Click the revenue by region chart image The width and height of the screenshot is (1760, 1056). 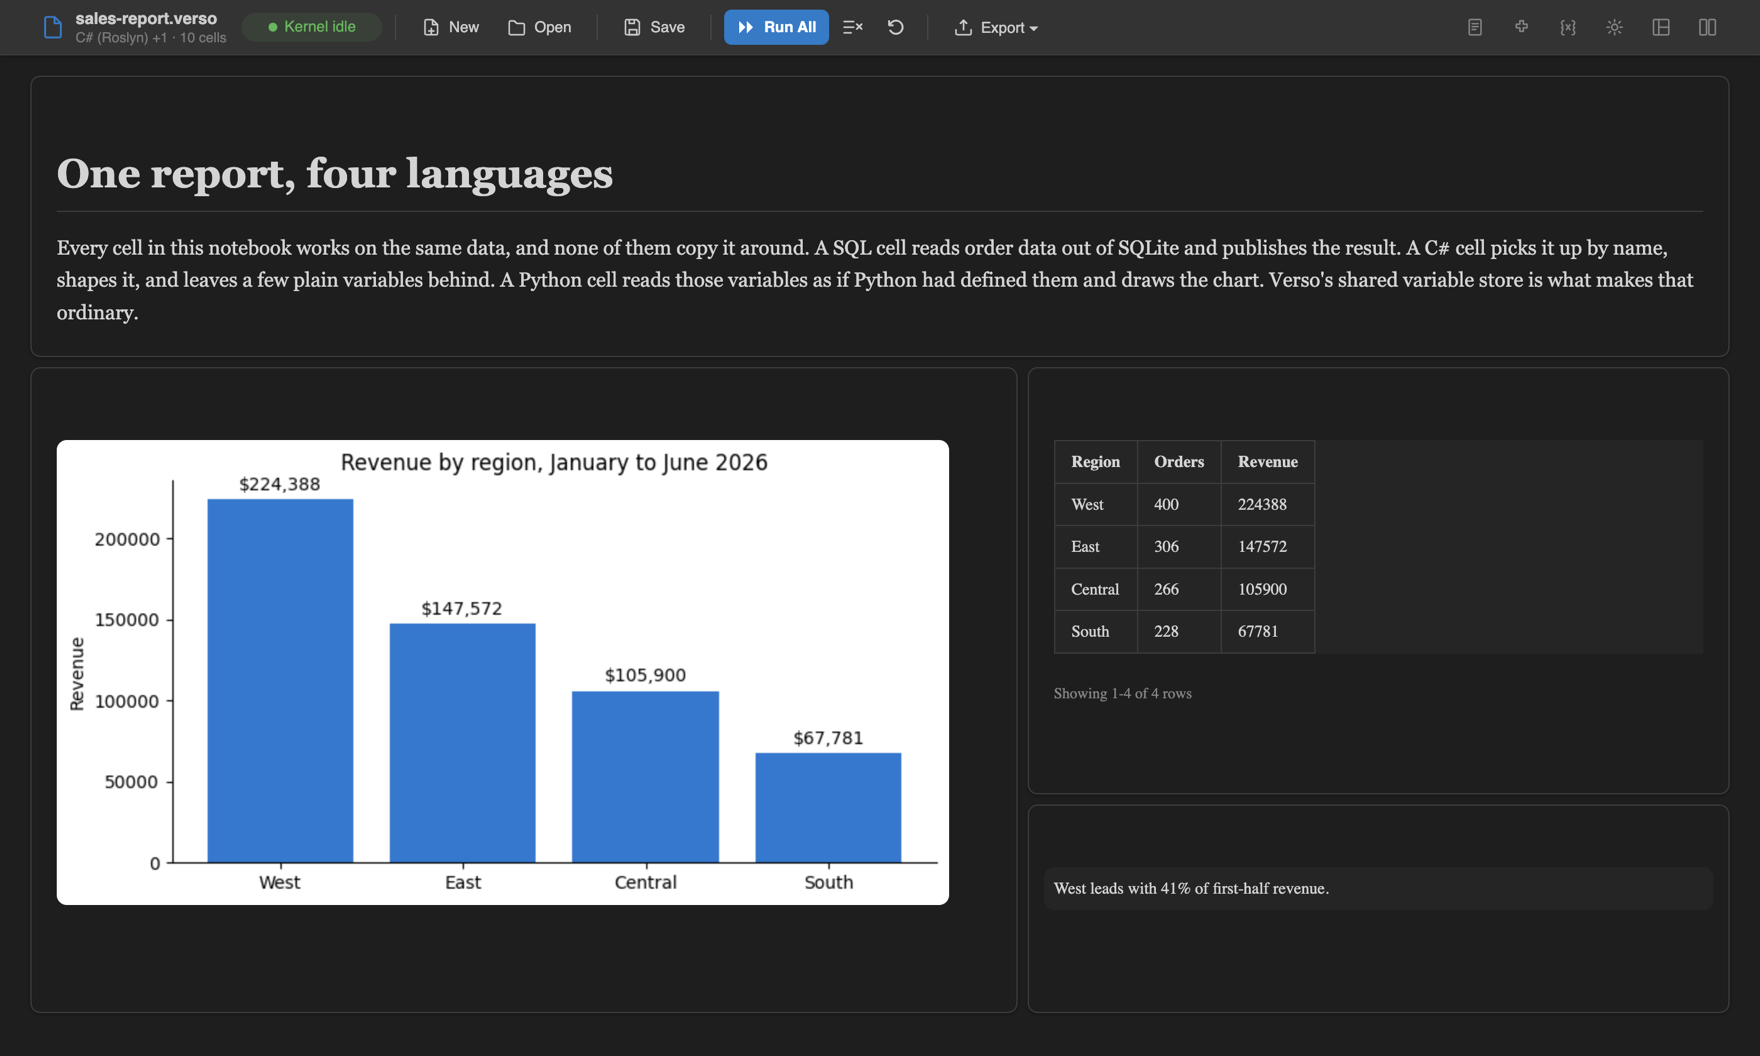[x=503, y=672]
